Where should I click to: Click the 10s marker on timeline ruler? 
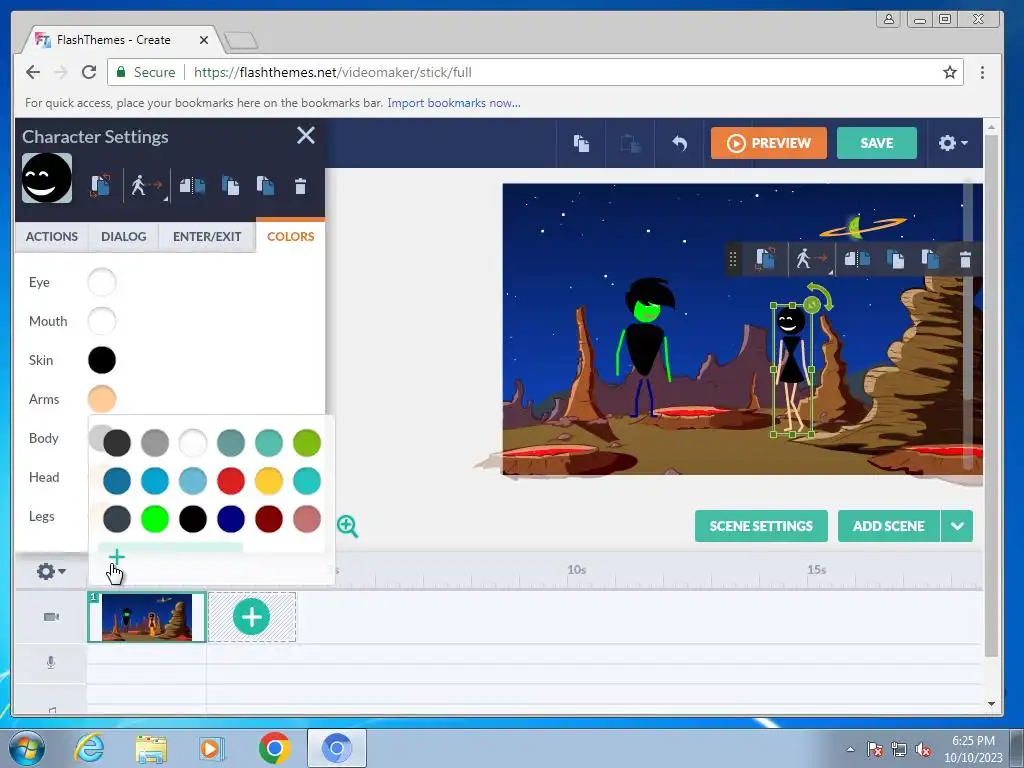[x=576, y=570]
